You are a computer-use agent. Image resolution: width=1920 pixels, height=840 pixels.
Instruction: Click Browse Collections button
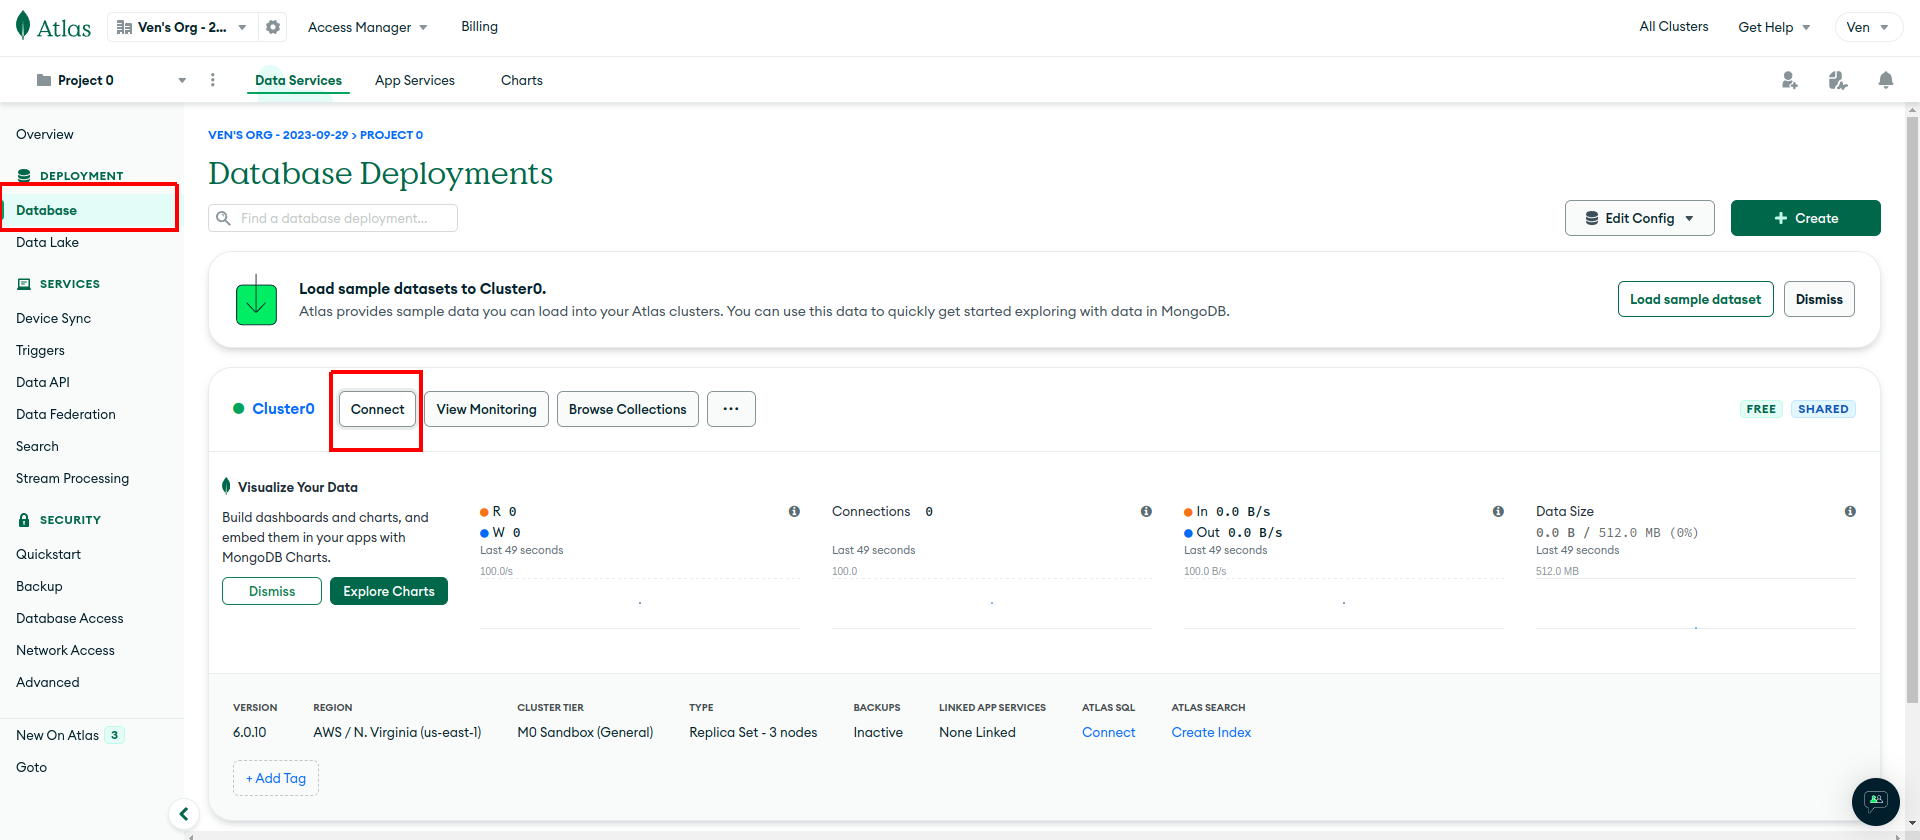coord(627,409)
